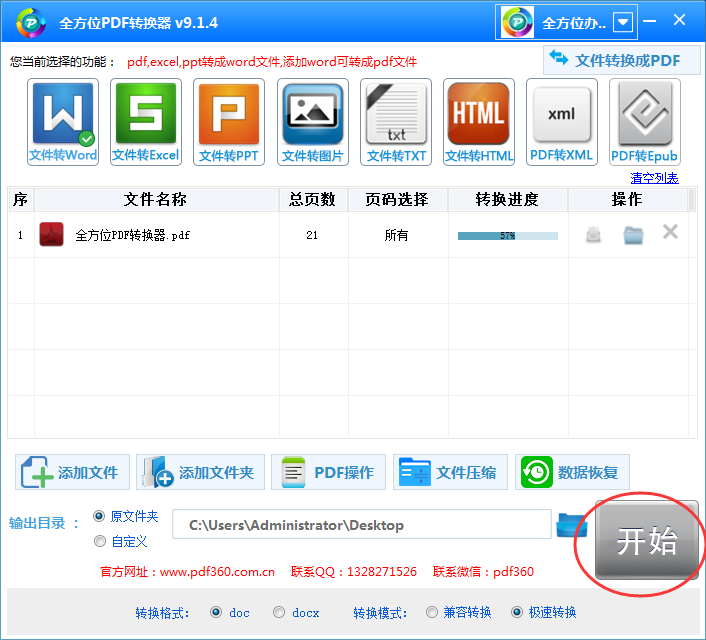
Task: Click the 联系QQ：1328271526 text
Action: click(354, 572)
